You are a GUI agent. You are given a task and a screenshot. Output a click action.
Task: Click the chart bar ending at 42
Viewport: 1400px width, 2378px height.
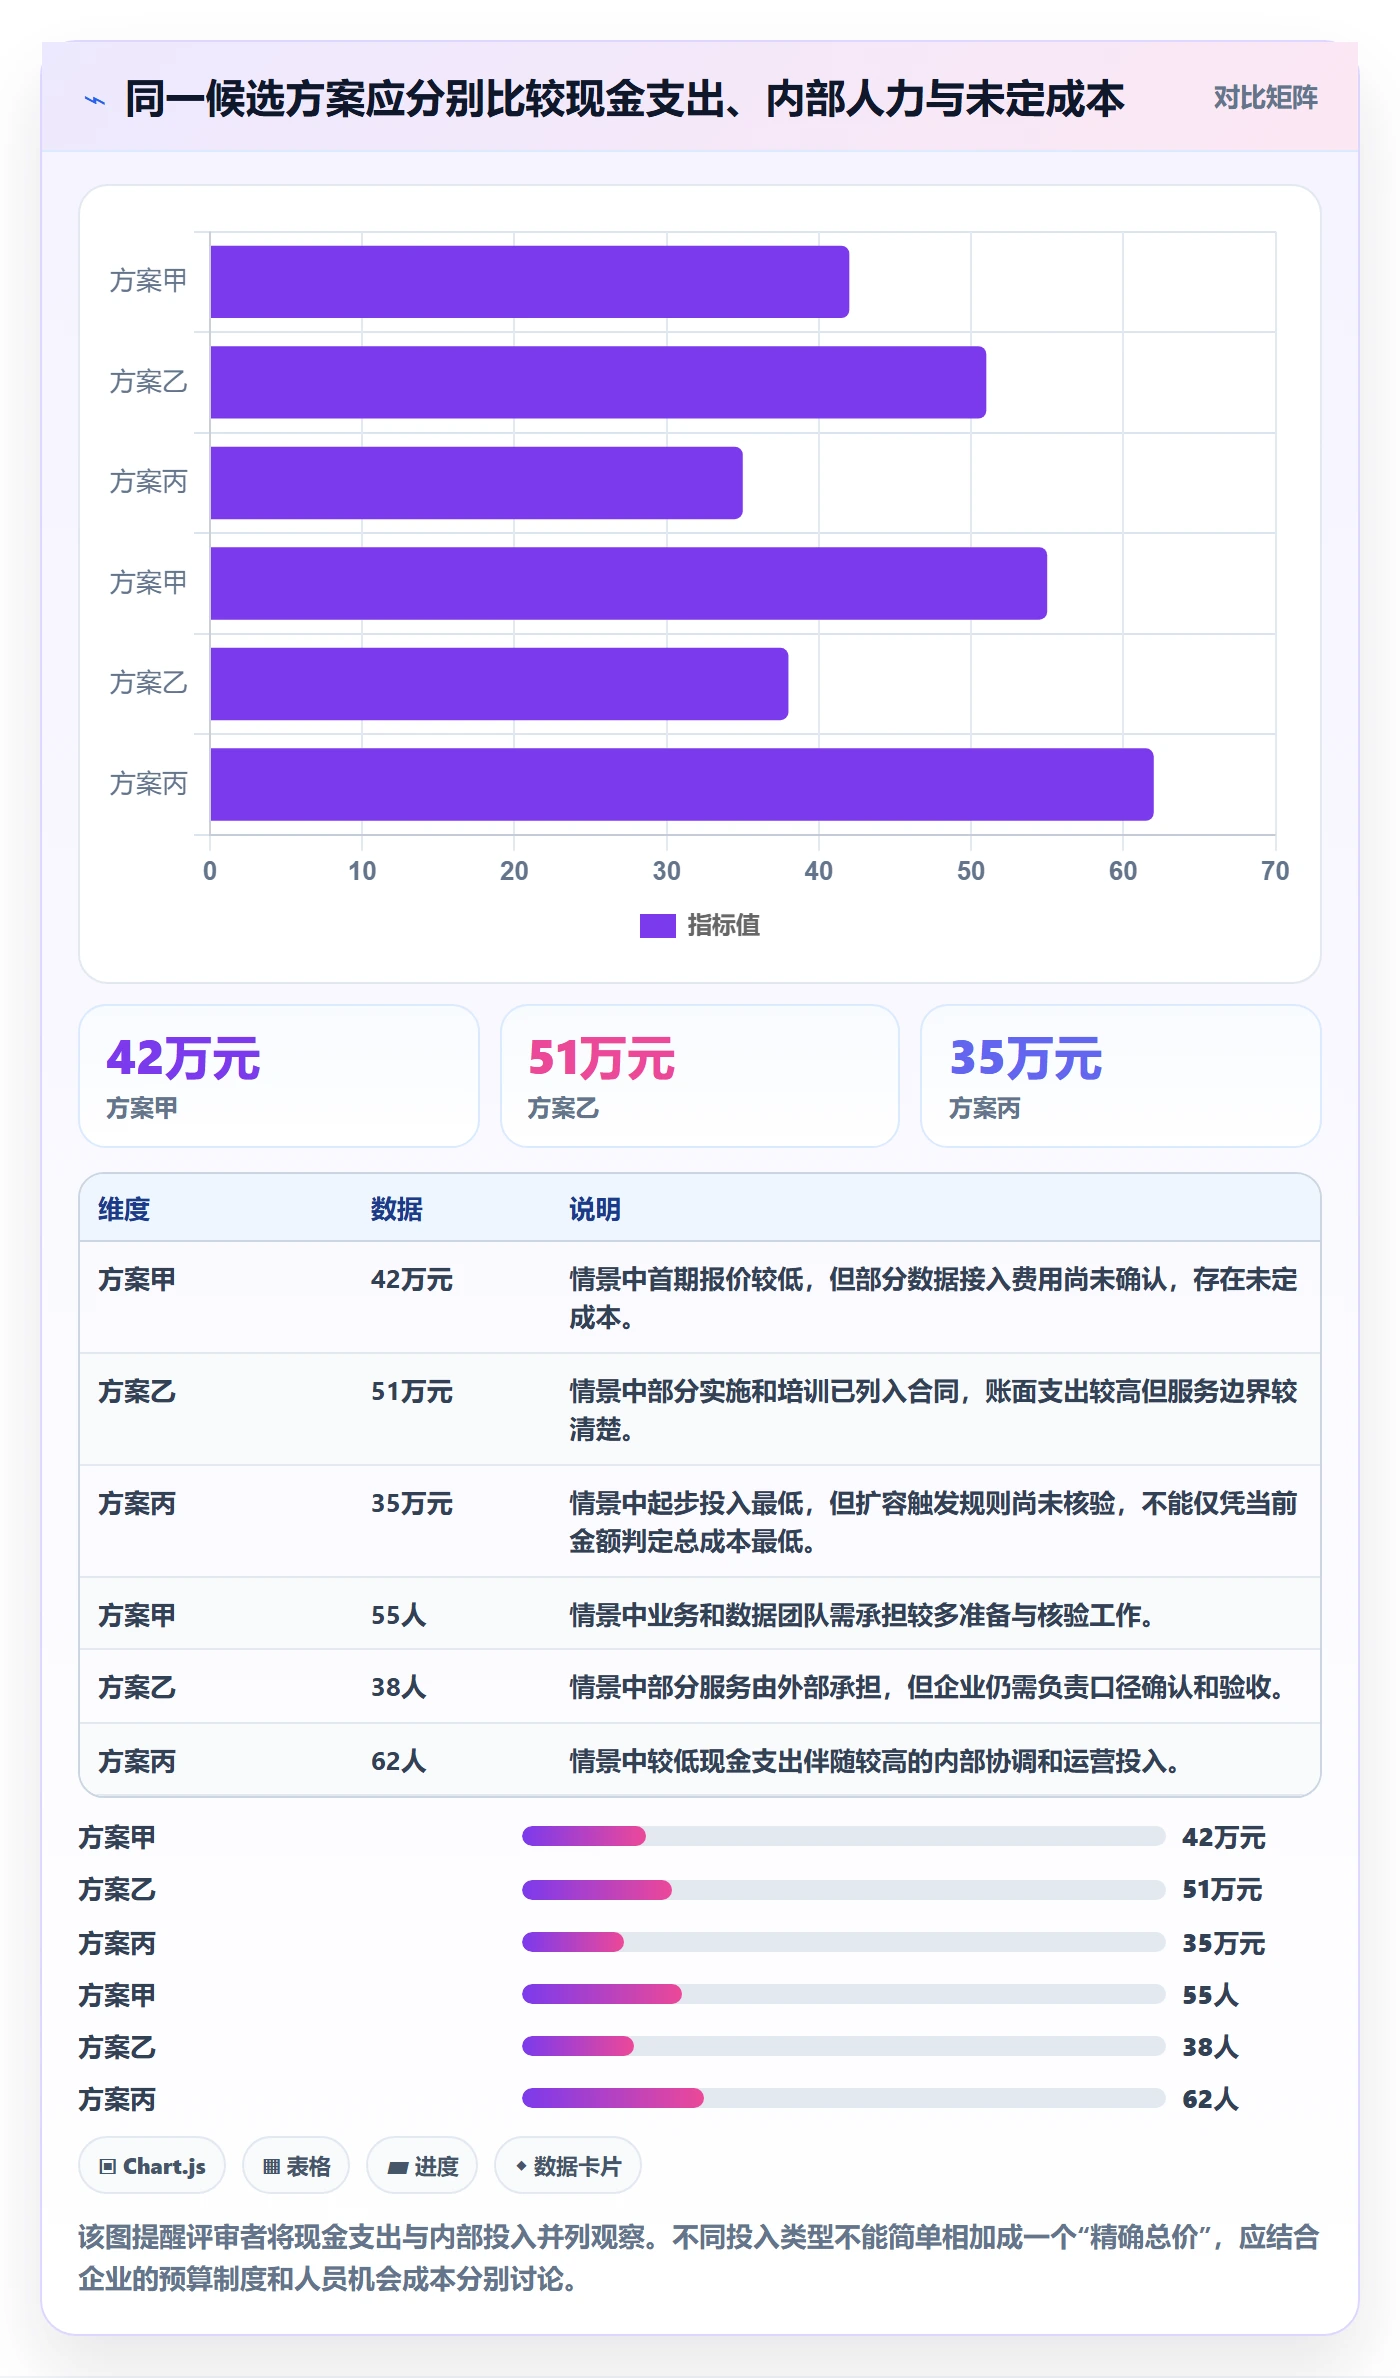[x=529, y=282]
